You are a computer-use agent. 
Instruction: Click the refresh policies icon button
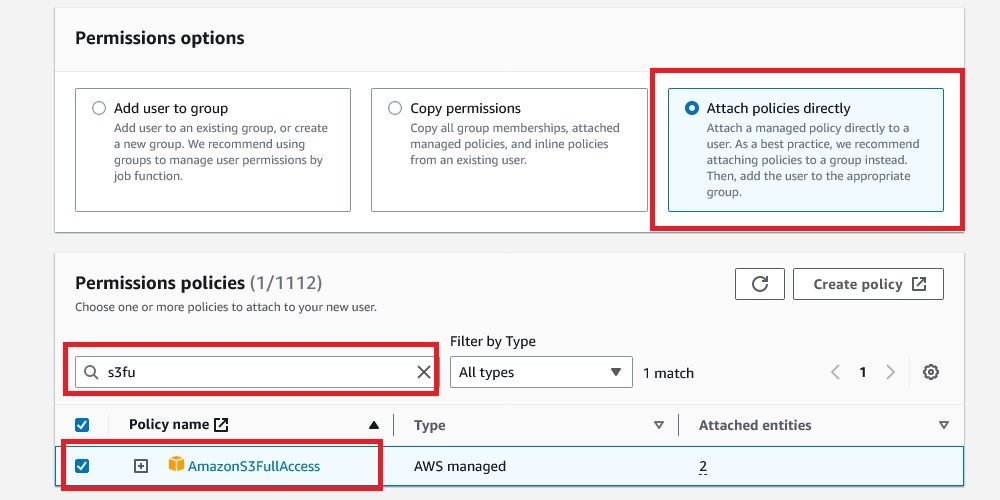coord(759,284)
